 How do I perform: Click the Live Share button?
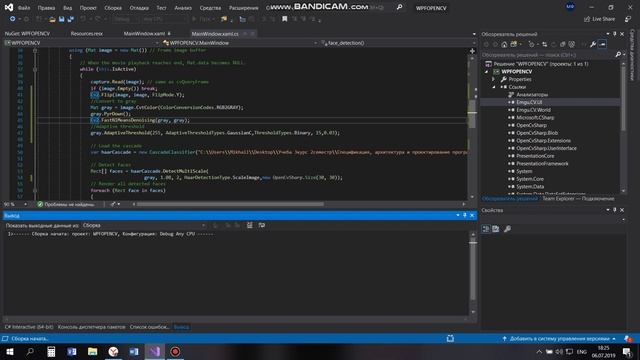pos(599,19)
